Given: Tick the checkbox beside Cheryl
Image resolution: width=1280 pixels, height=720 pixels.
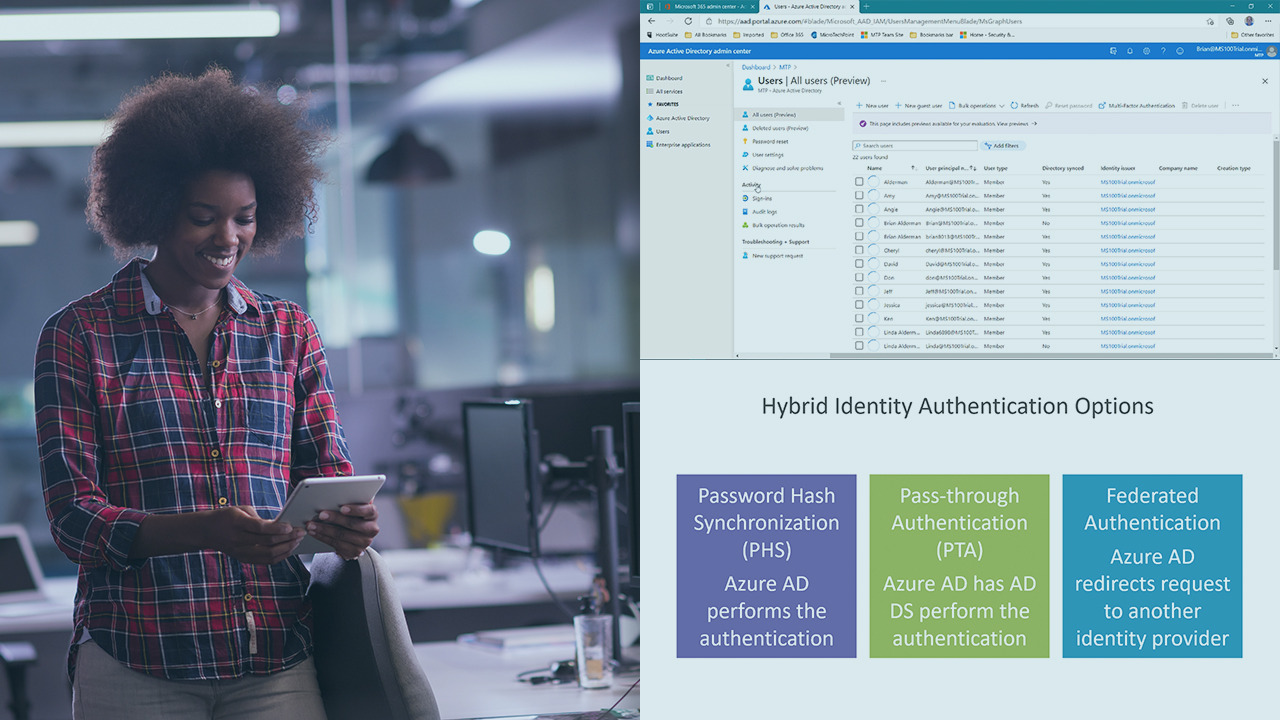Looking at the screenshot, I should pyautogui.click(x=859, y=250).
